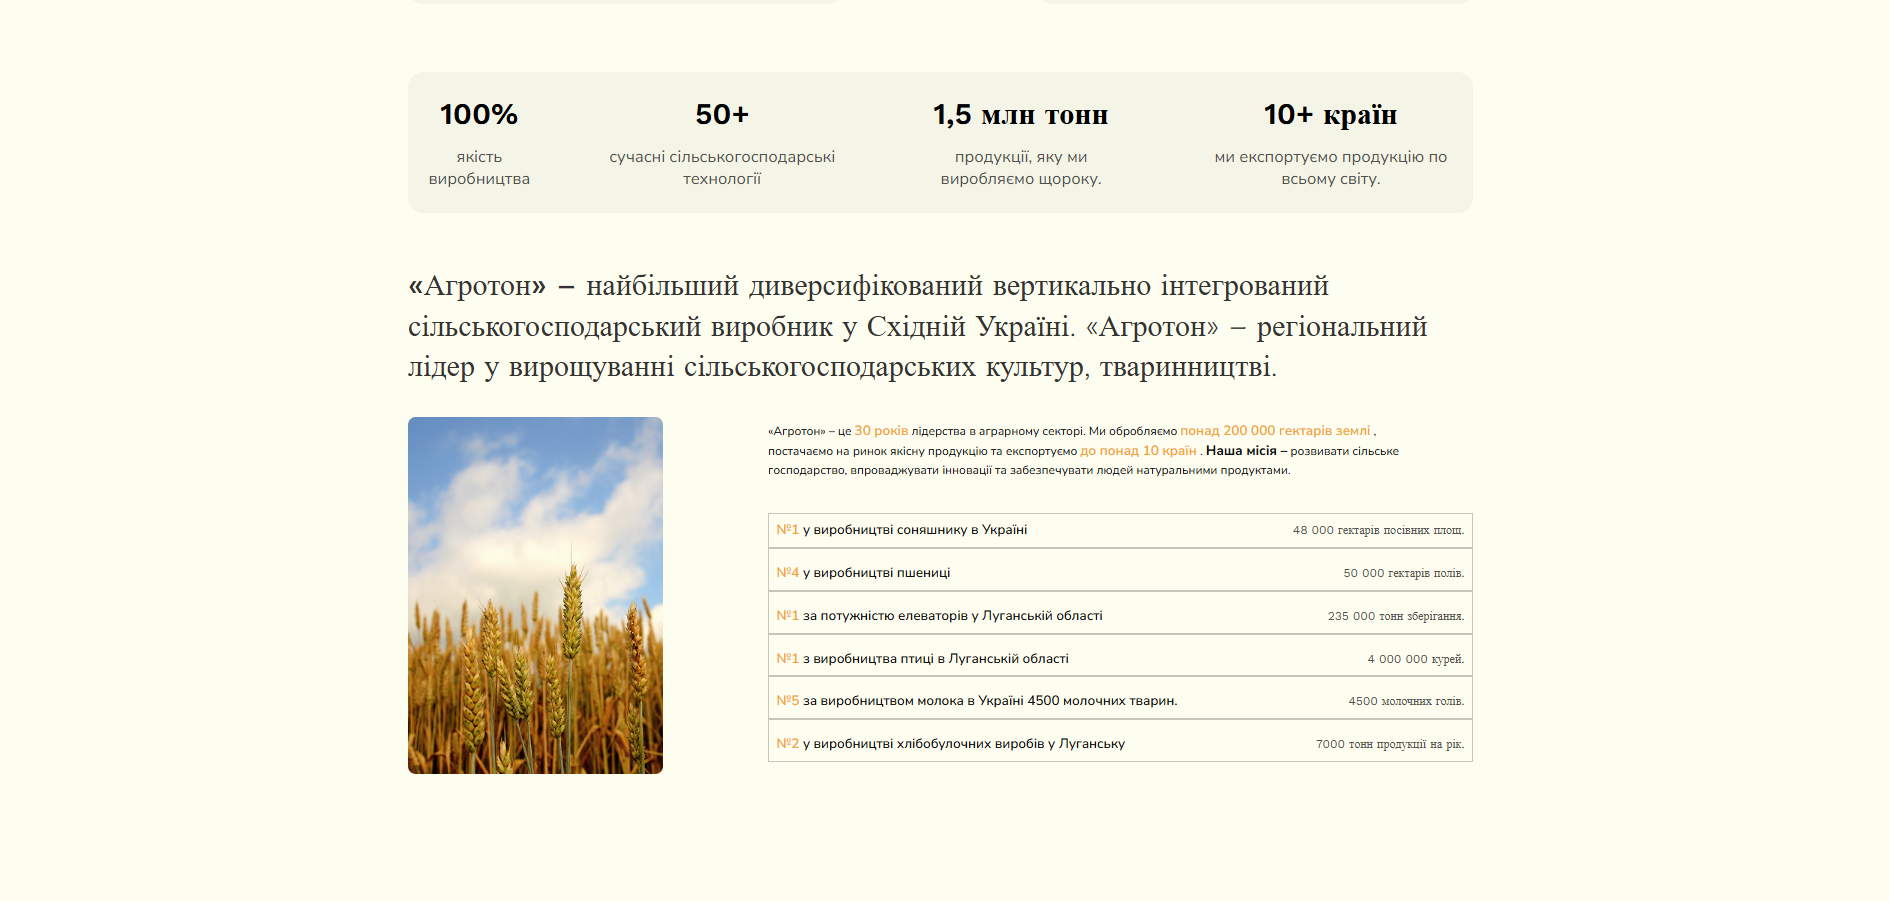Click "48 000 гектарів посівних площ" value
Viewport: 1889px width, 902px height.
tap(1378, 531)
